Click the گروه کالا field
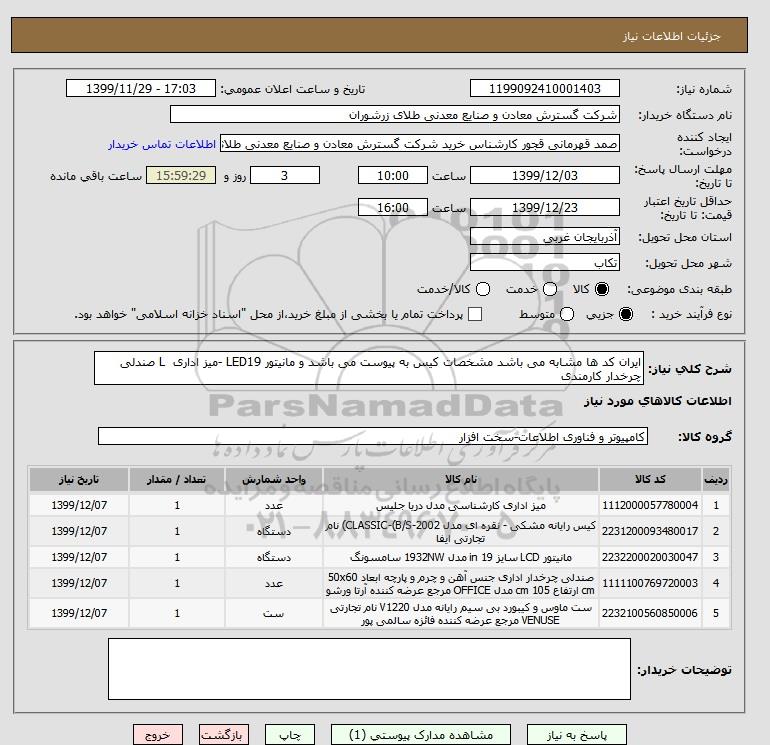770x745 pixels. (x=373, y=436)
